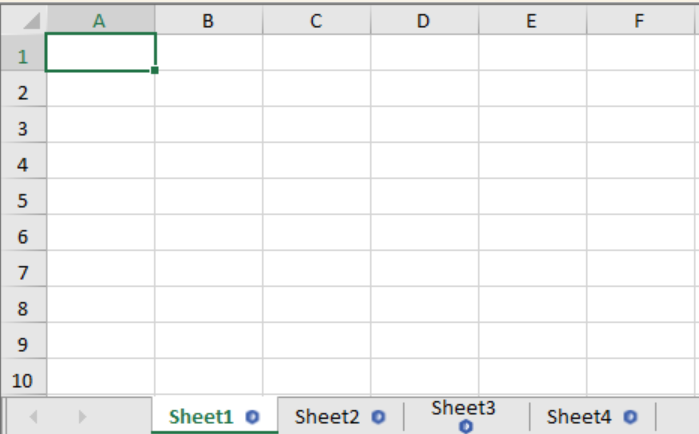Click the fill handle of cell A1
This screenshot has height=434, width=699.
156,71
